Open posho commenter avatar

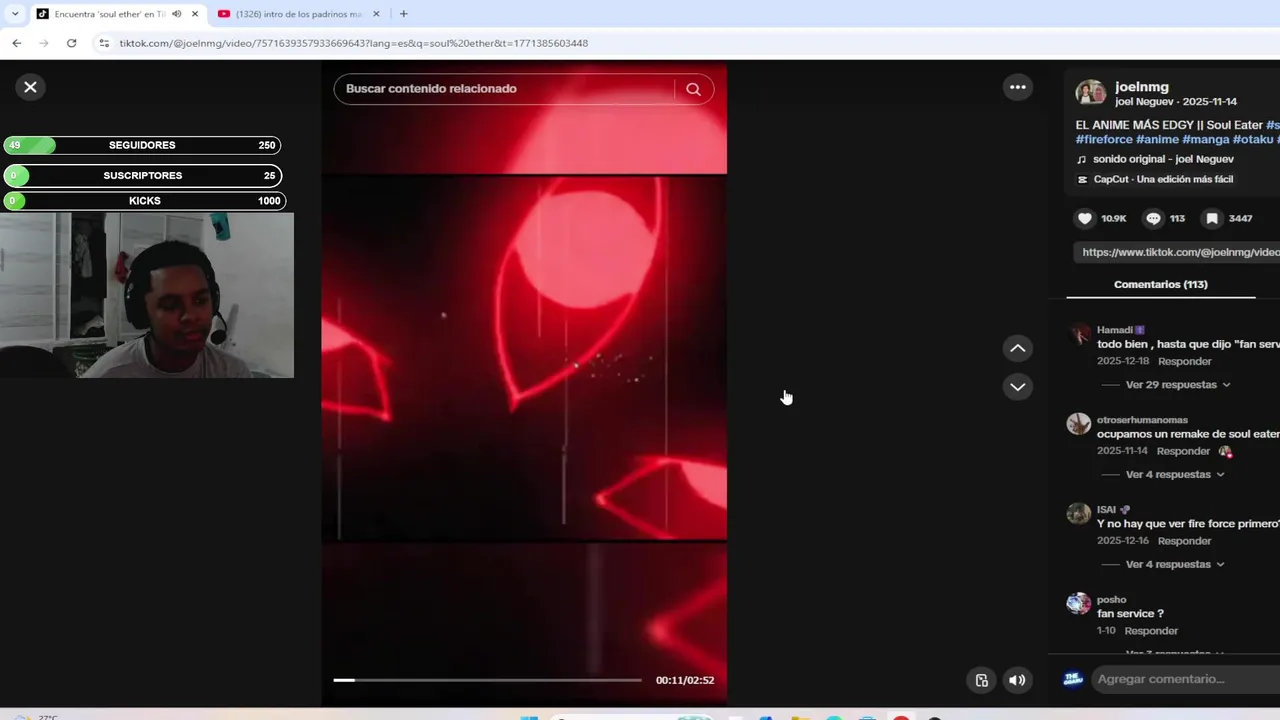tap(1079, 604)
